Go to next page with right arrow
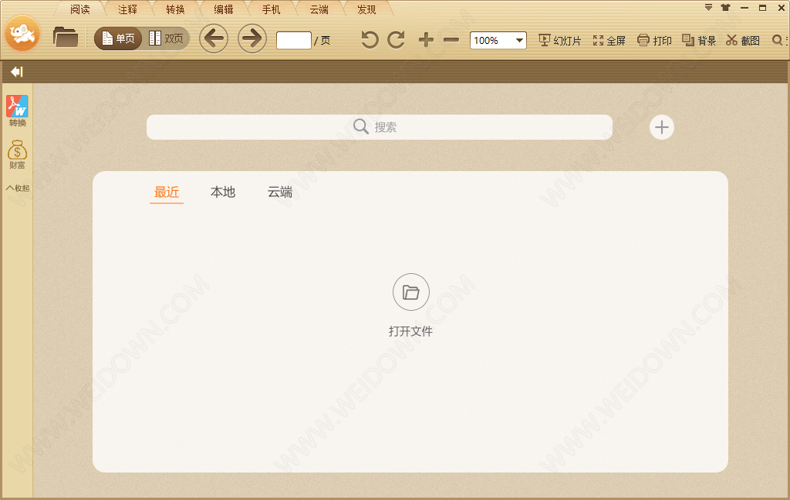This screenshot has height=500, width=790. [252, 39]
